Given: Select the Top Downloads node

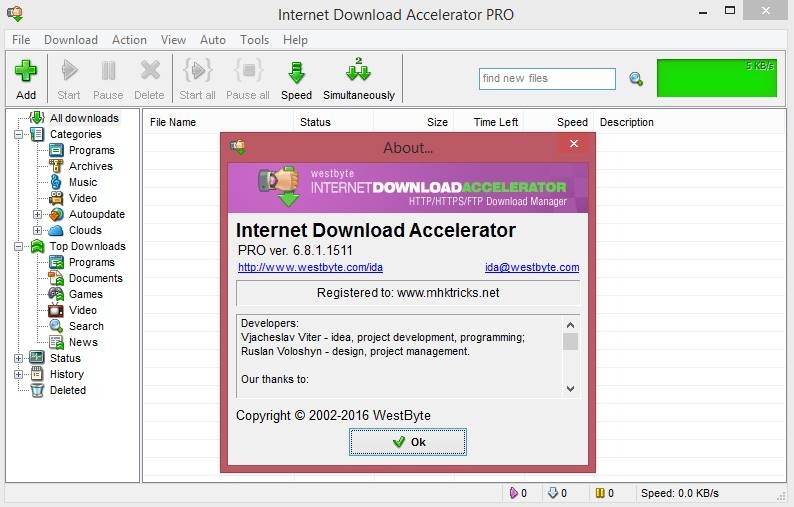Looking at the screenshot, I should [x=88, y=246].
